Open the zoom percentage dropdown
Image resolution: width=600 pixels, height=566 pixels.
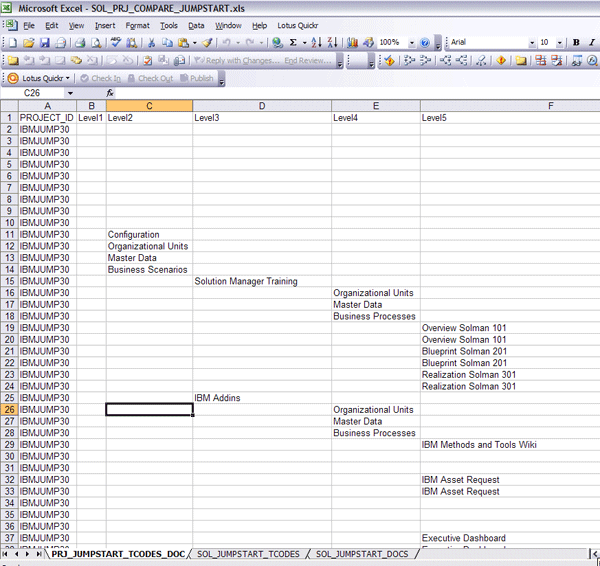coord(410,43)
